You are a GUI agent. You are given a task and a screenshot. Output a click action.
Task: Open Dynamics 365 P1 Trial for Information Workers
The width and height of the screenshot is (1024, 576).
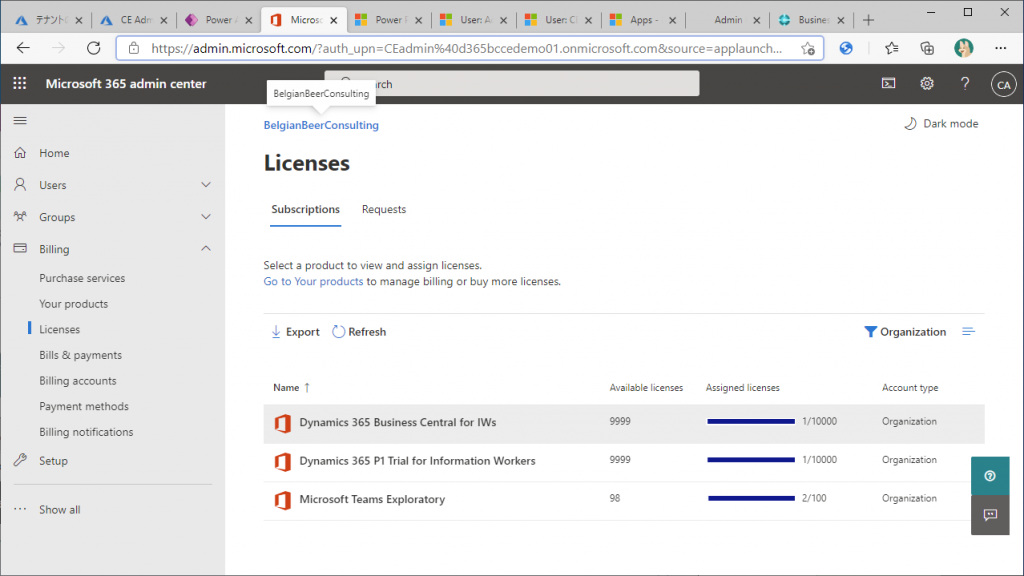417,461
